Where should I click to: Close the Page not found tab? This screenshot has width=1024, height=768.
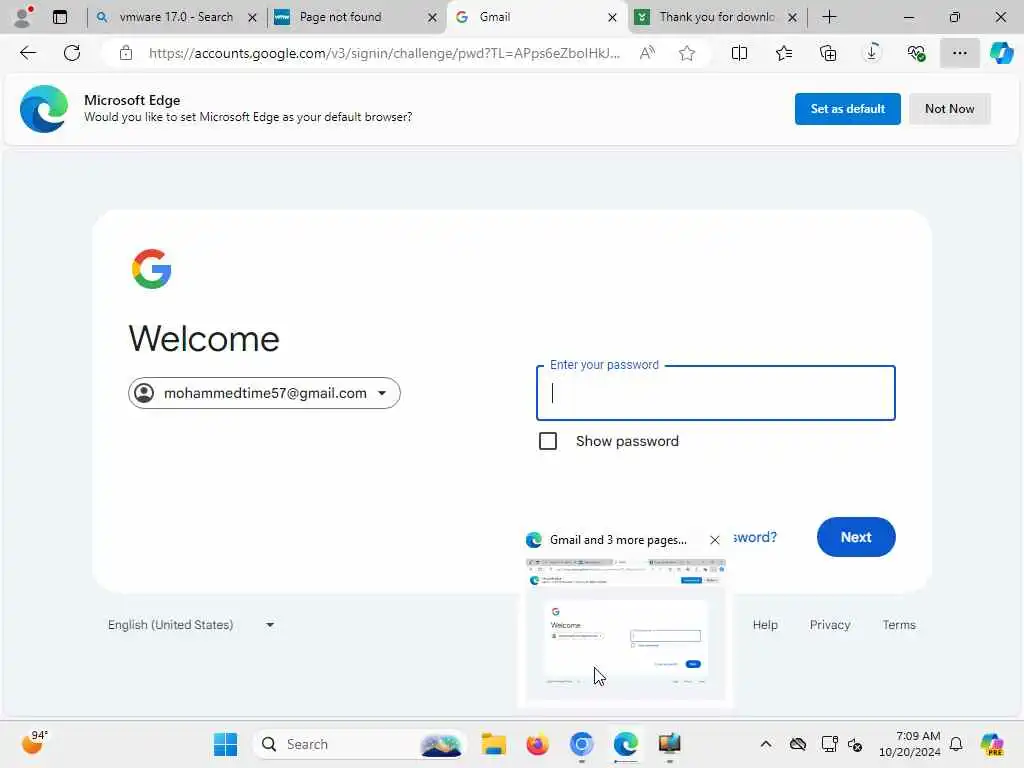click(432, 18)
